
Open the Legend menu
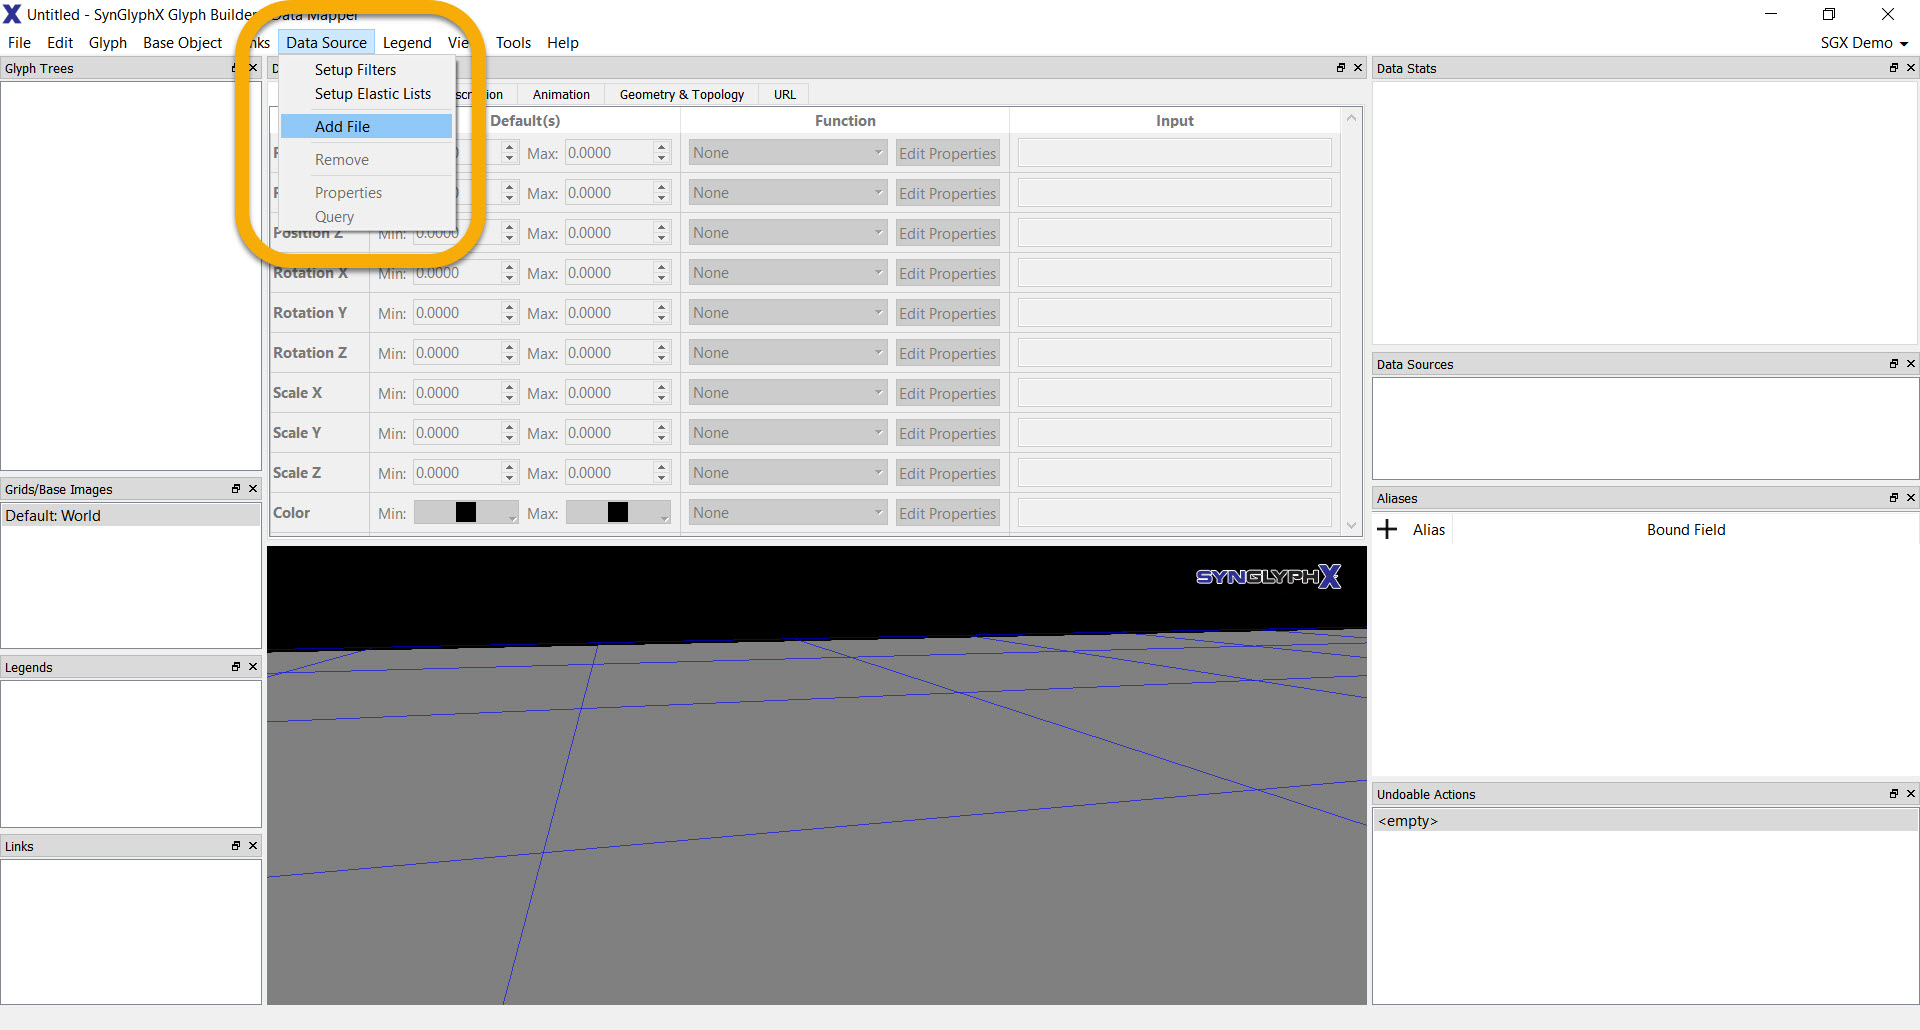point(407,43)
